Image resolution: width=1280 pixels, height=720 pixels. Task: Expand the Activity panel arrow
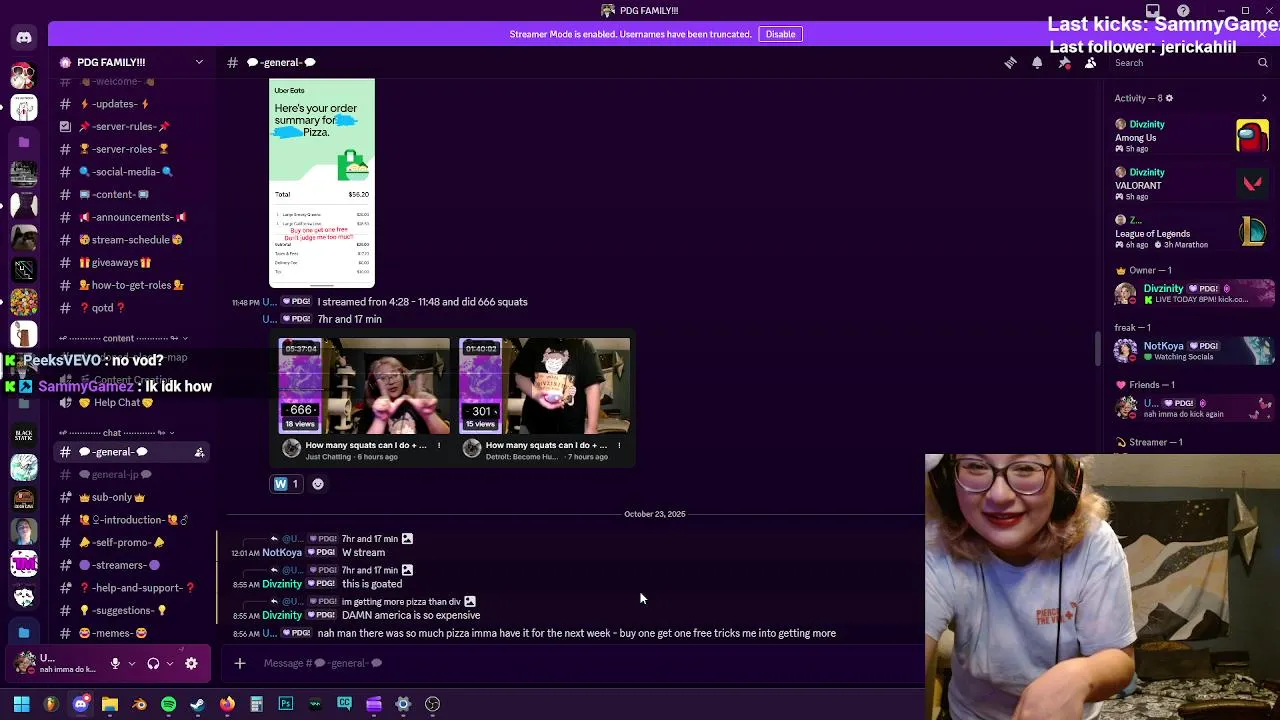pos(1264,98)
